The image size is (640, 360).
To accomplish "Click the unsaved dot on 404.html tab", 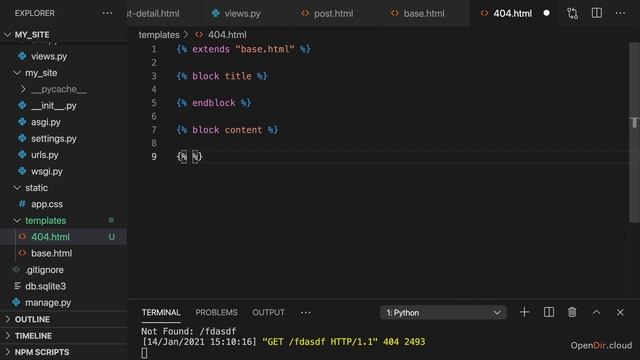I will (547, 13).
